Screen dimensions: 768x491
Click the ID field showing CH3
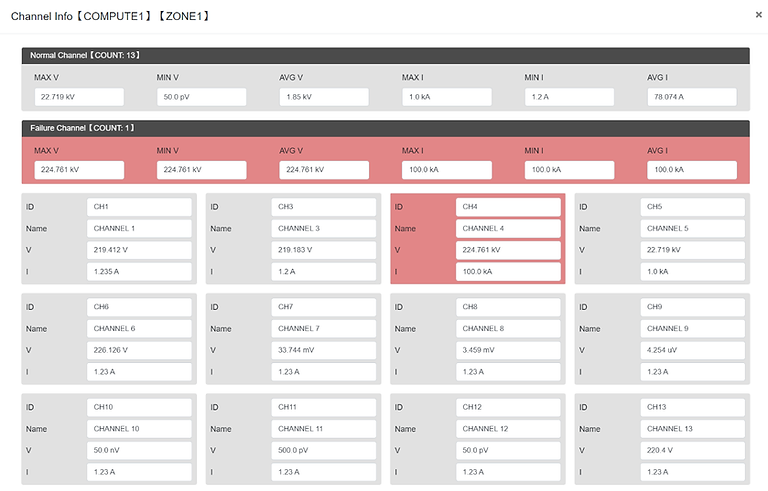tap(324, 207)
